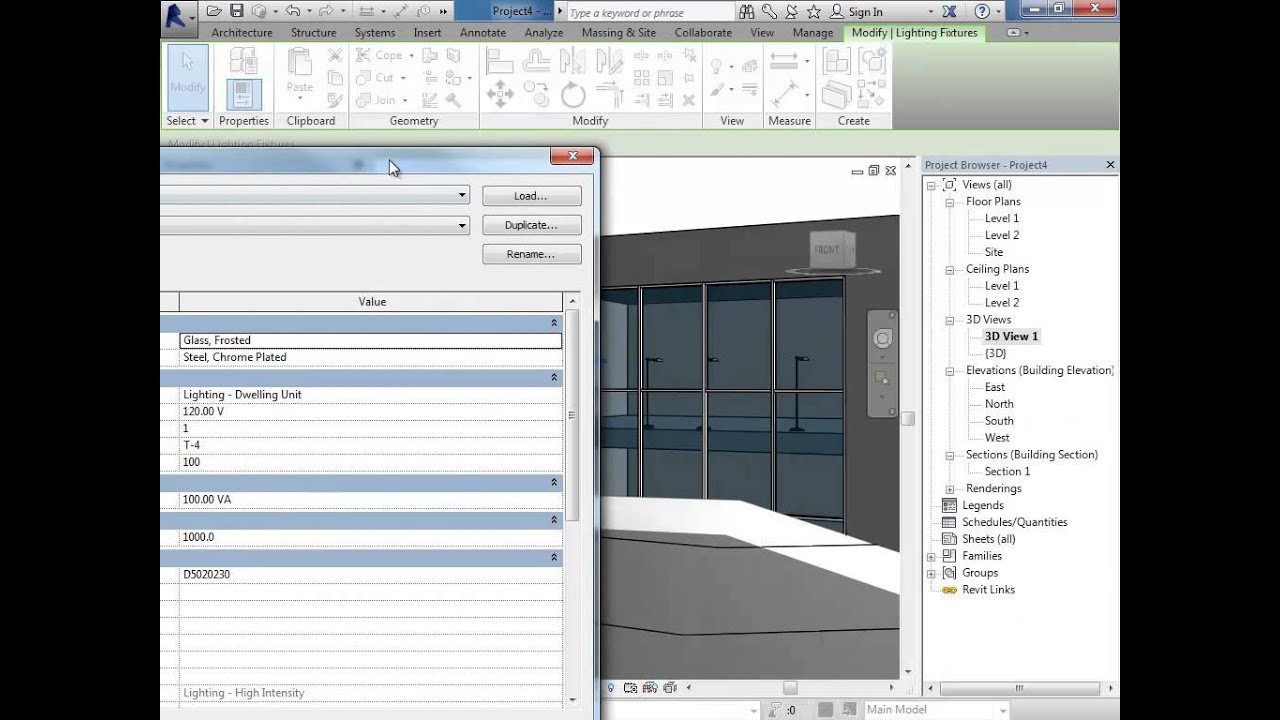
Task: Select the Align tool in Modify panel
Action: [x=500, y=62]
